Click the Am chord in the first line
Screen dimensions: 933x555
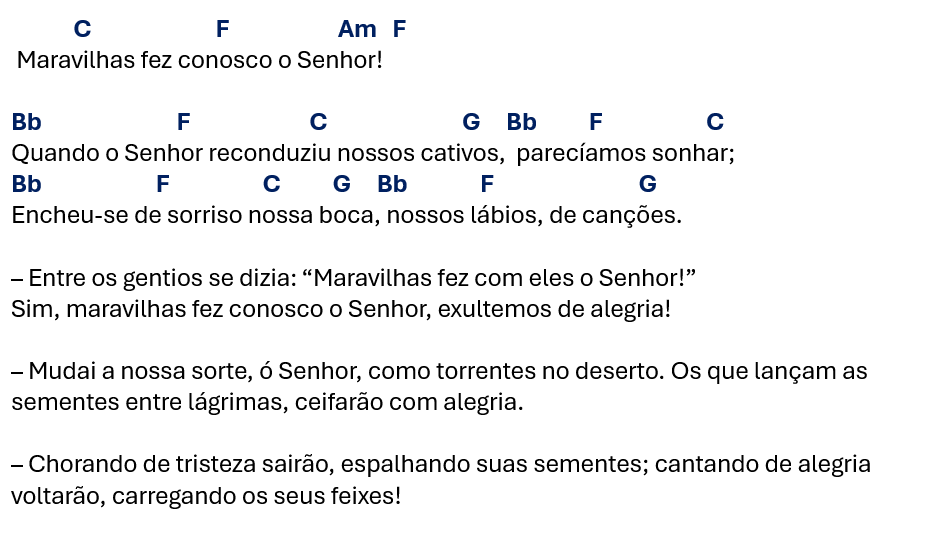pos(357,30)
